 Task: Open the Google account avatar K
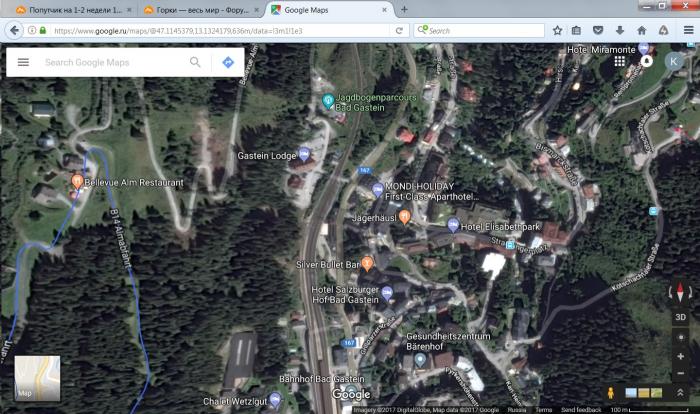[674, 61]
